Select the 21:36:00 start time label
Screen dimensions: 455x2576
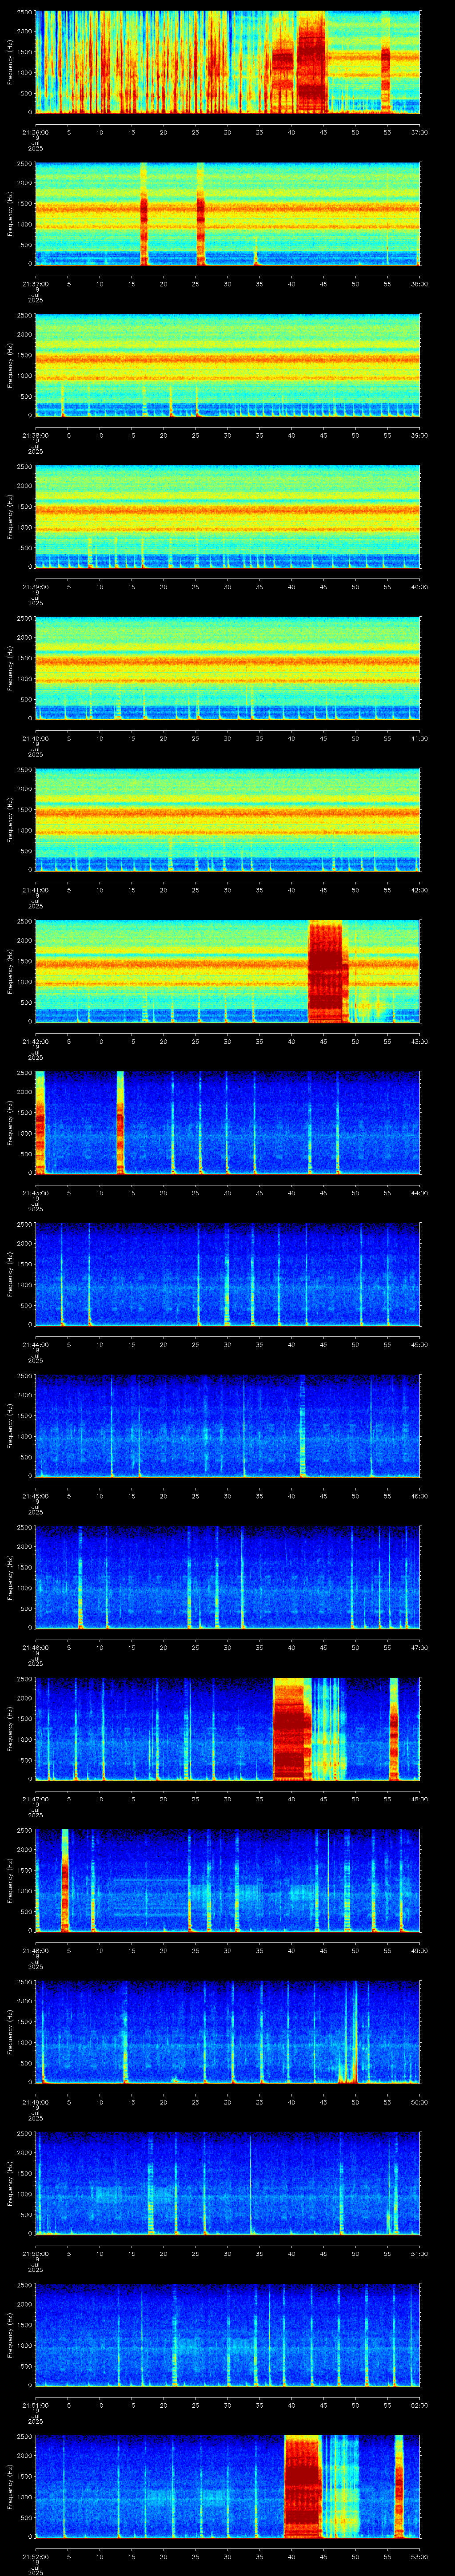click(x=35, y=131)
